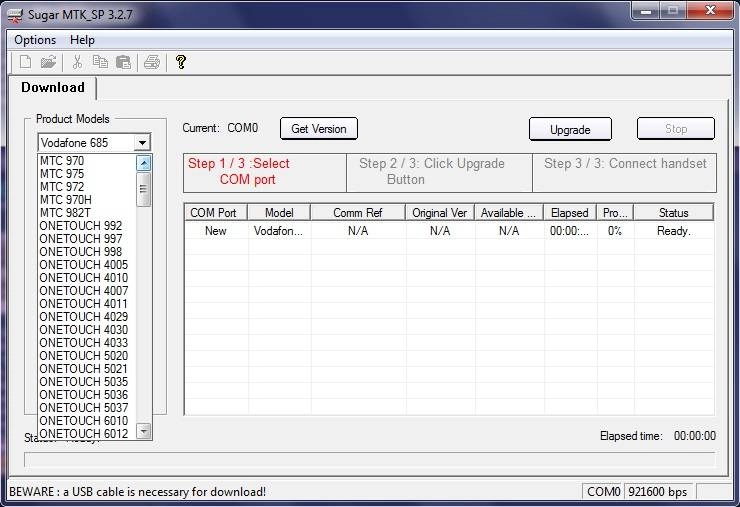Click the Original Ver column header

click(440, 212)
